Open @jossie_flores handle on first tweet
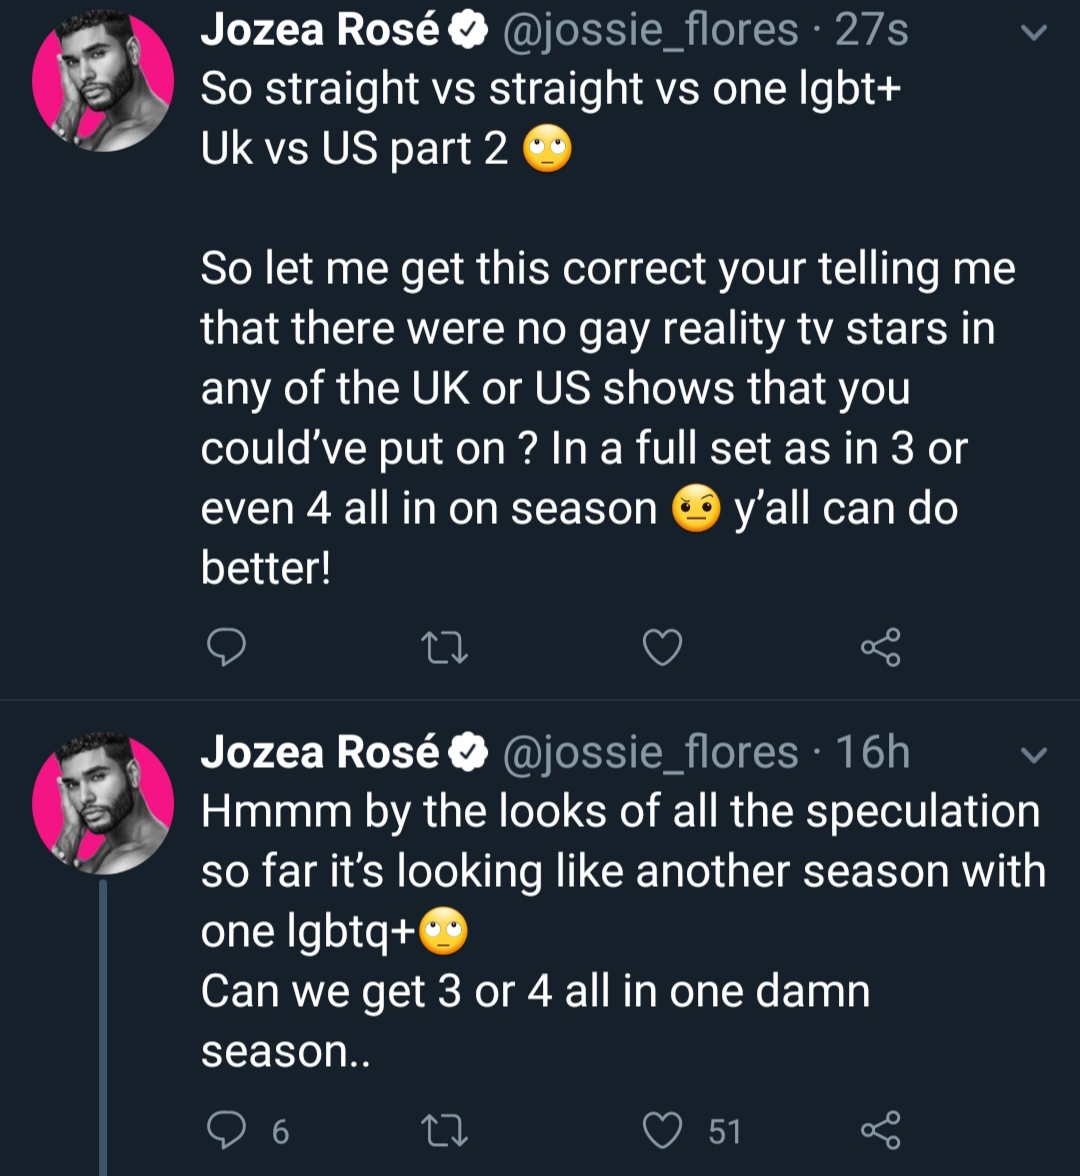 point(650,32)
